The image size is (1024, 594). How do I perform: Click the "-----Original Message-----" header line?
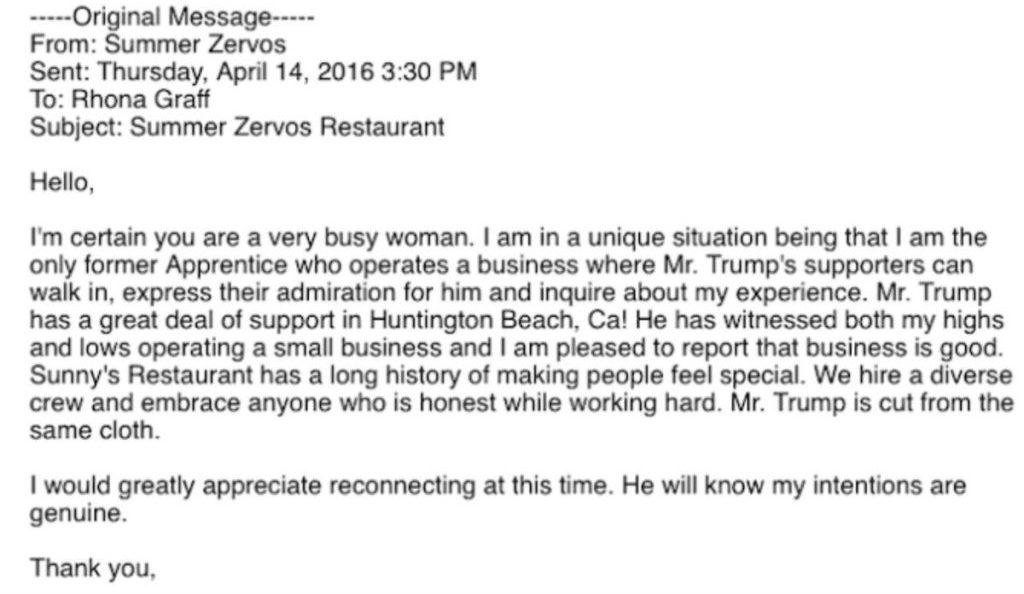(x=172, y=17)
